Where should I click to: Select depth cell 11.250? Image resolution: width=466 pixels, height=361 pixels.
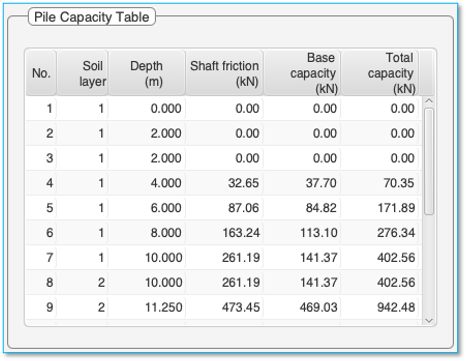pos(147,307)
